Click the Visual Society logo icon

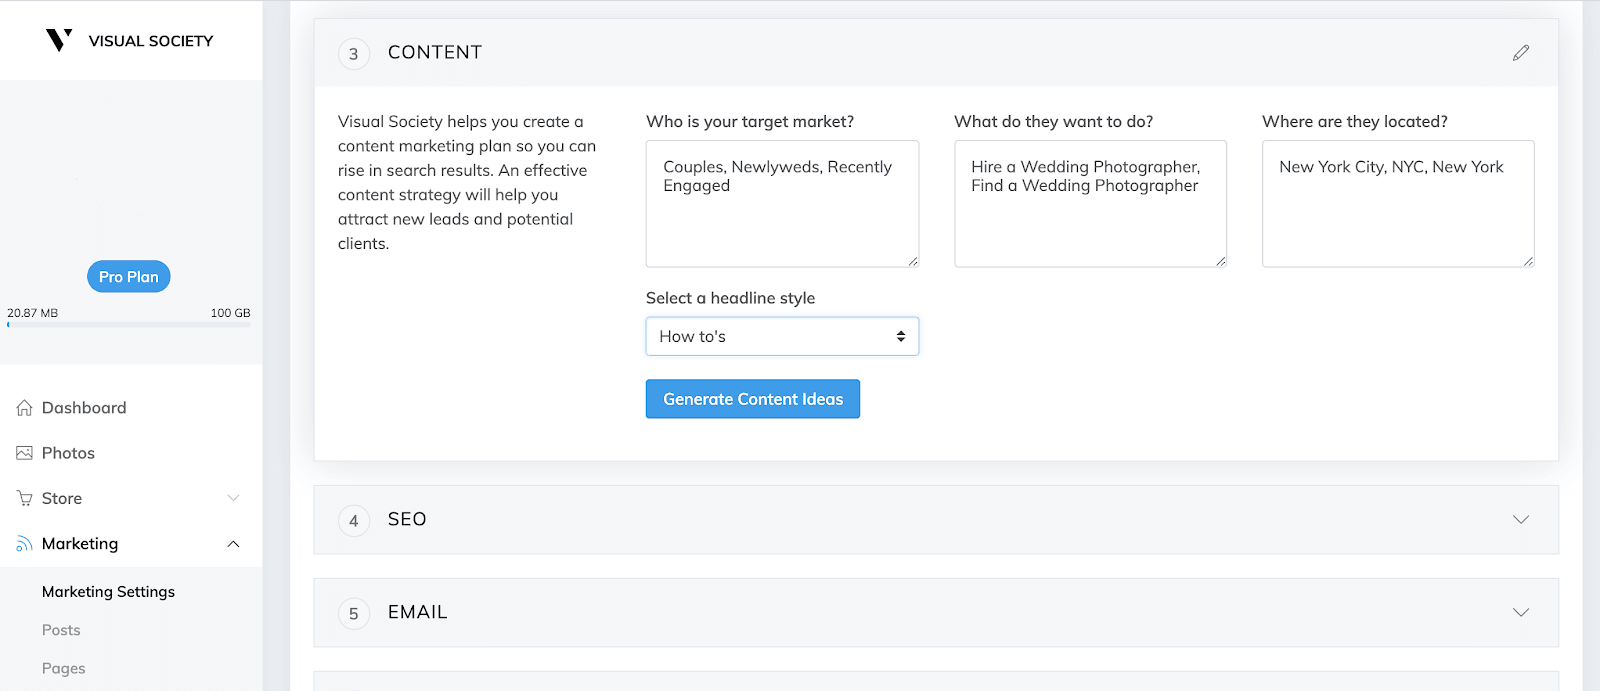coord(59,40)
